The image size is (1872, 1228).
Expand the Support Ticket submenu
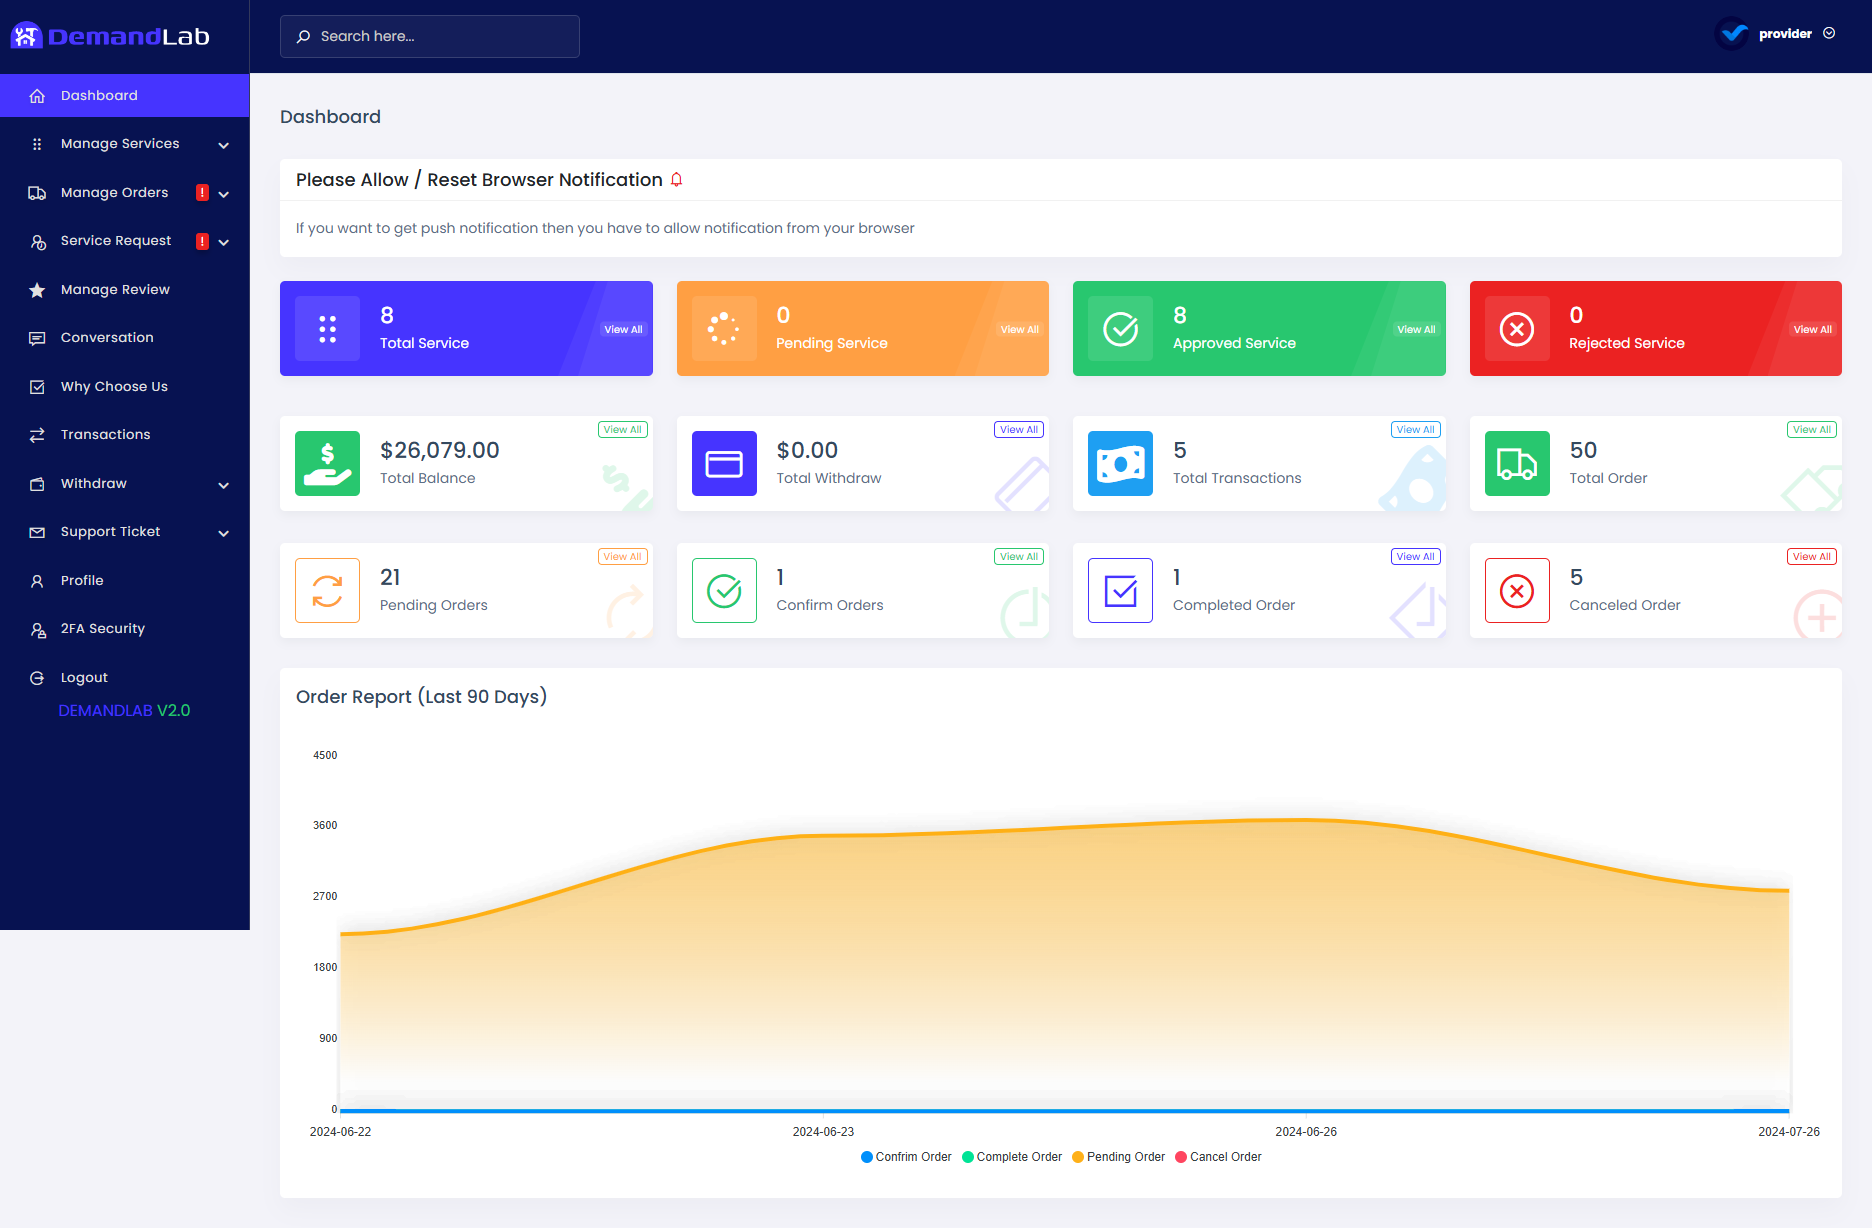(223, 532)
